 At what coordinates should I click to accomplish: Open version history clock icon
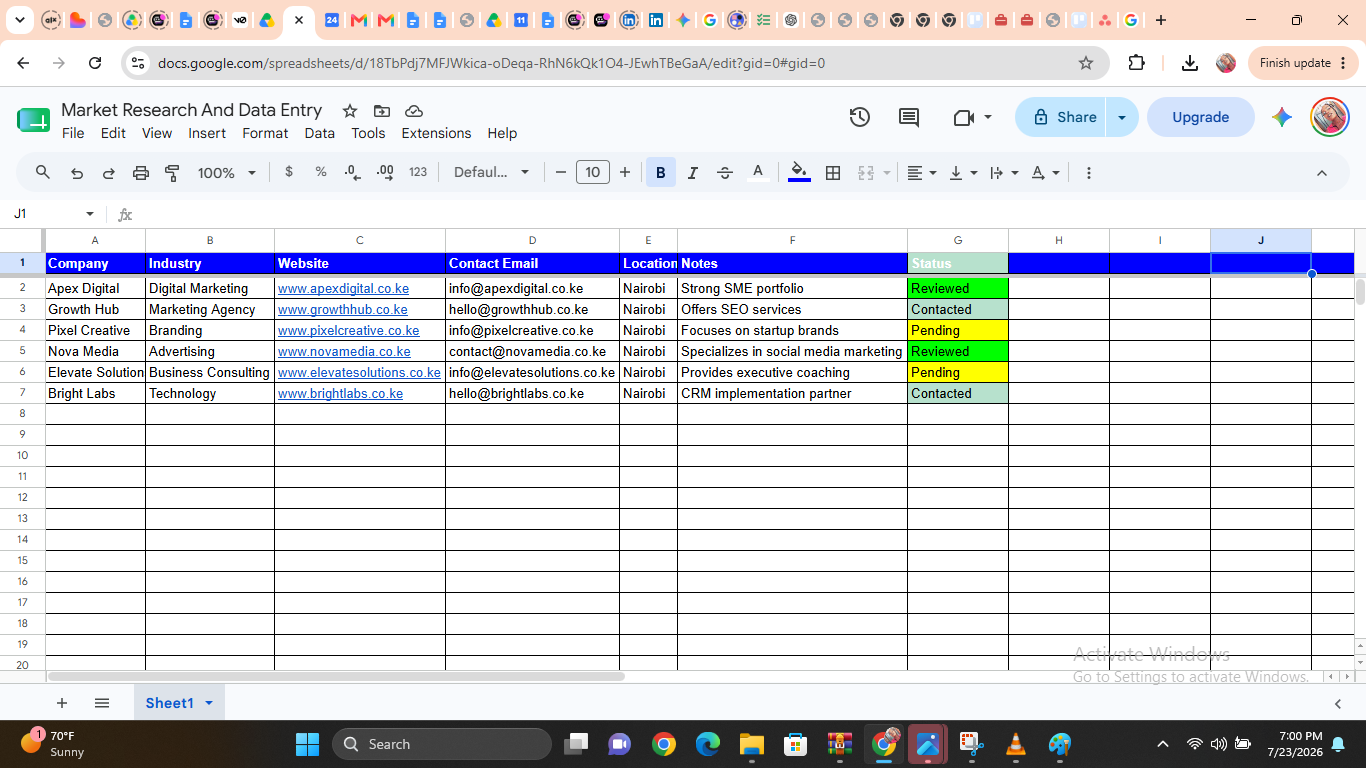860,117
